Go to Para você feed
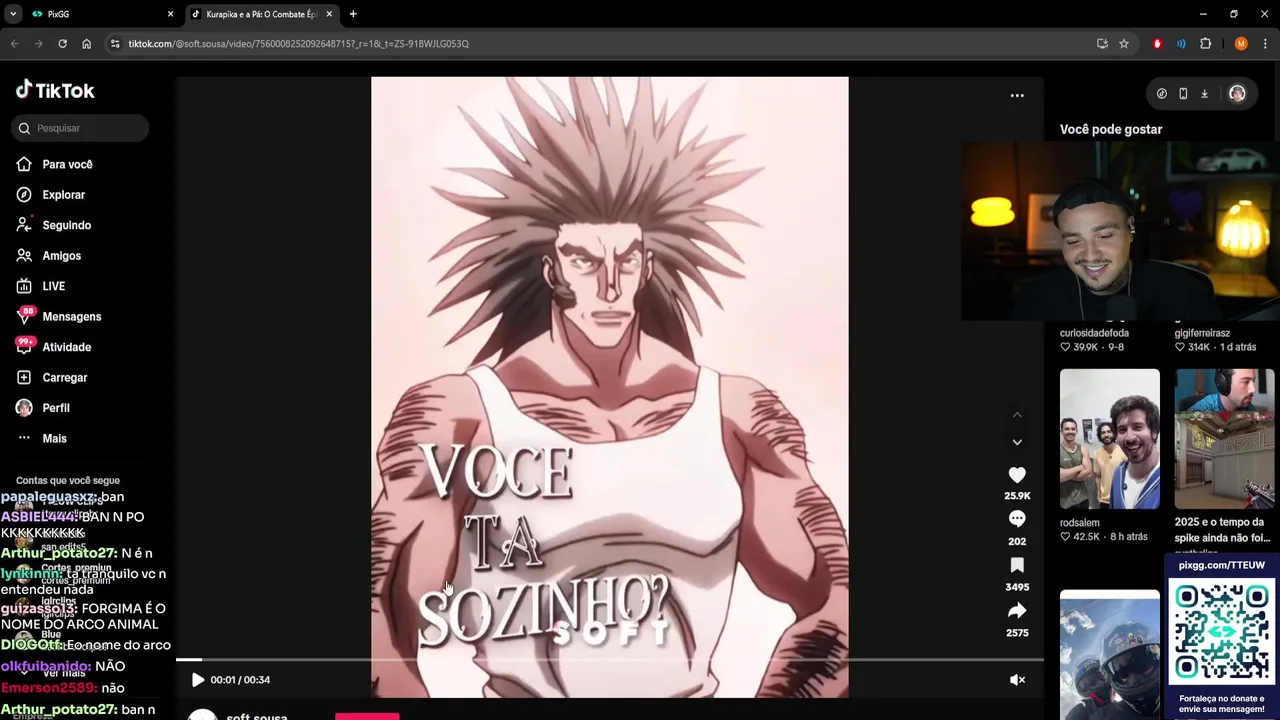 tap(55, 164)
